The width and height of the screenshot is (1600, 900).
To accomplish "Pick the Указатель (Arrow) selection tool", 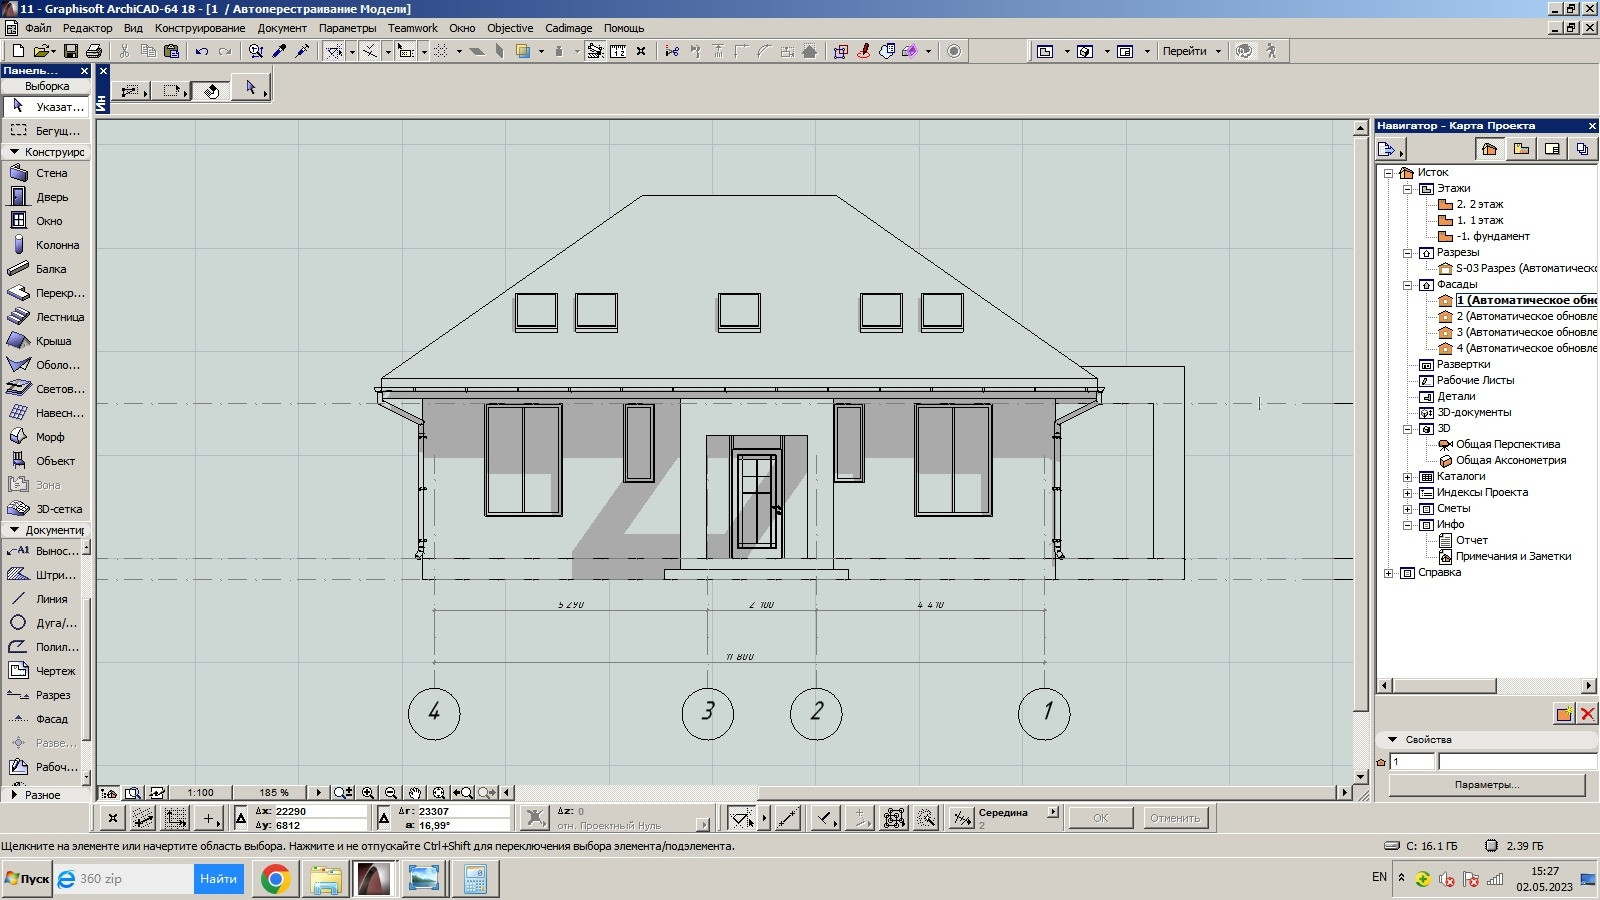I will pos(46,106).
